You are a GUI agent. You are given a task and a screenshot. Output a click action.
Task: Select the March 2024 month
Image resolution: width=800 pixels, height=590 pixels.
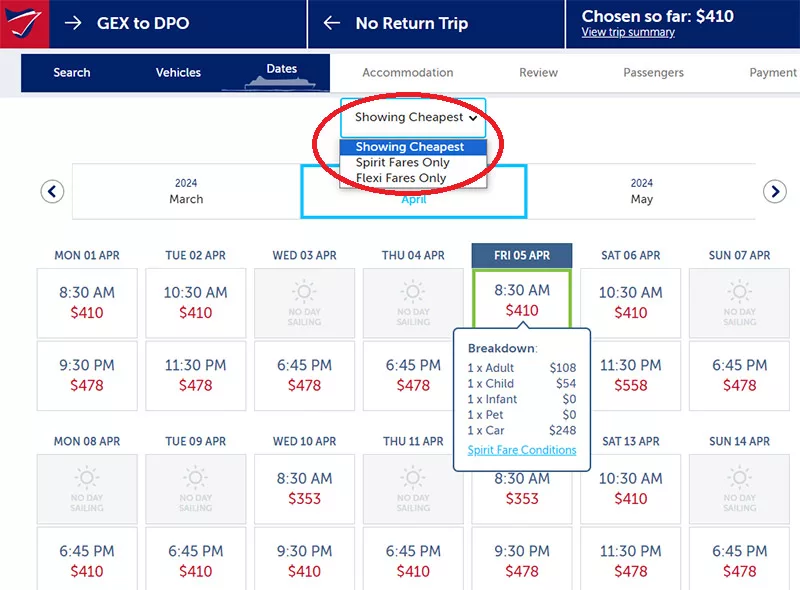(186, 191)
